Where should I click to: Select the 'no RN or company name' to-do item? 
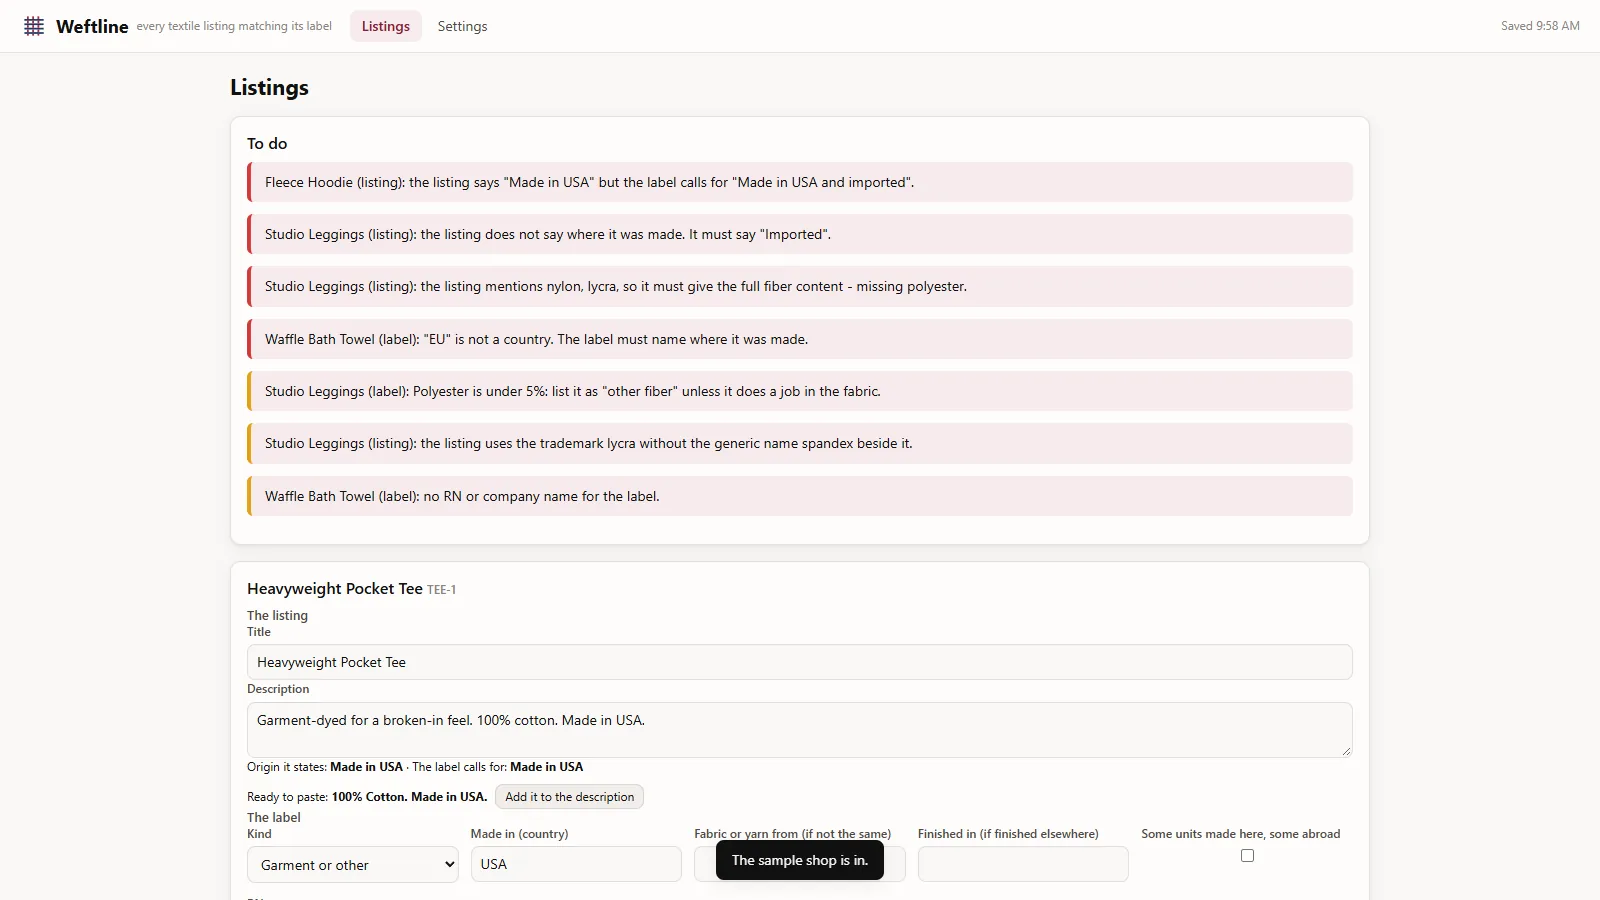pyautogui.click(x=800, y=496)
